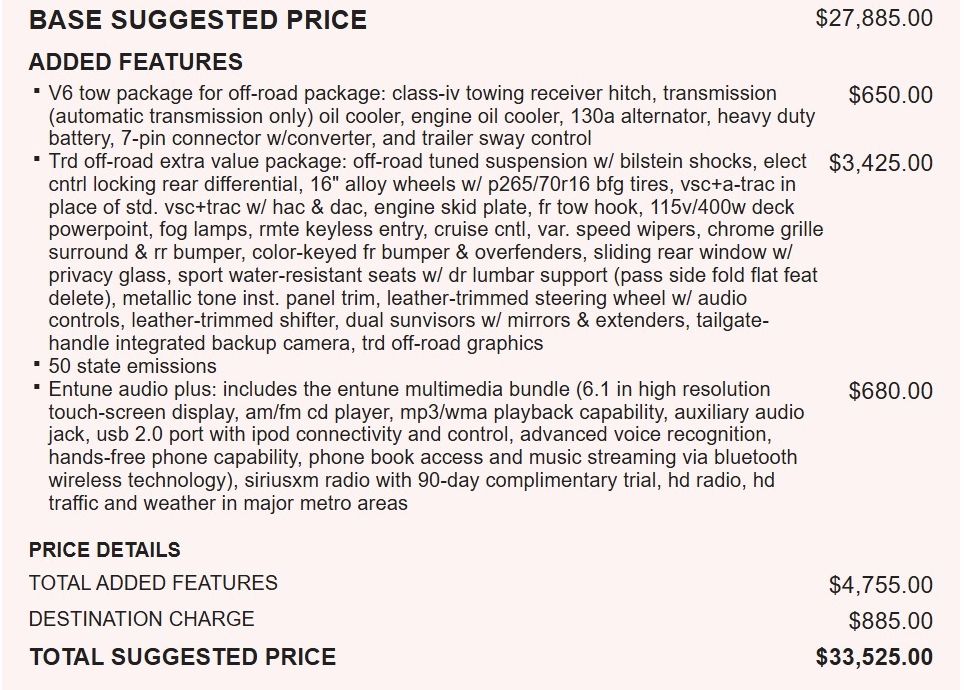
Task: Select the 50 state emissions item
Action: coord(132,366)
